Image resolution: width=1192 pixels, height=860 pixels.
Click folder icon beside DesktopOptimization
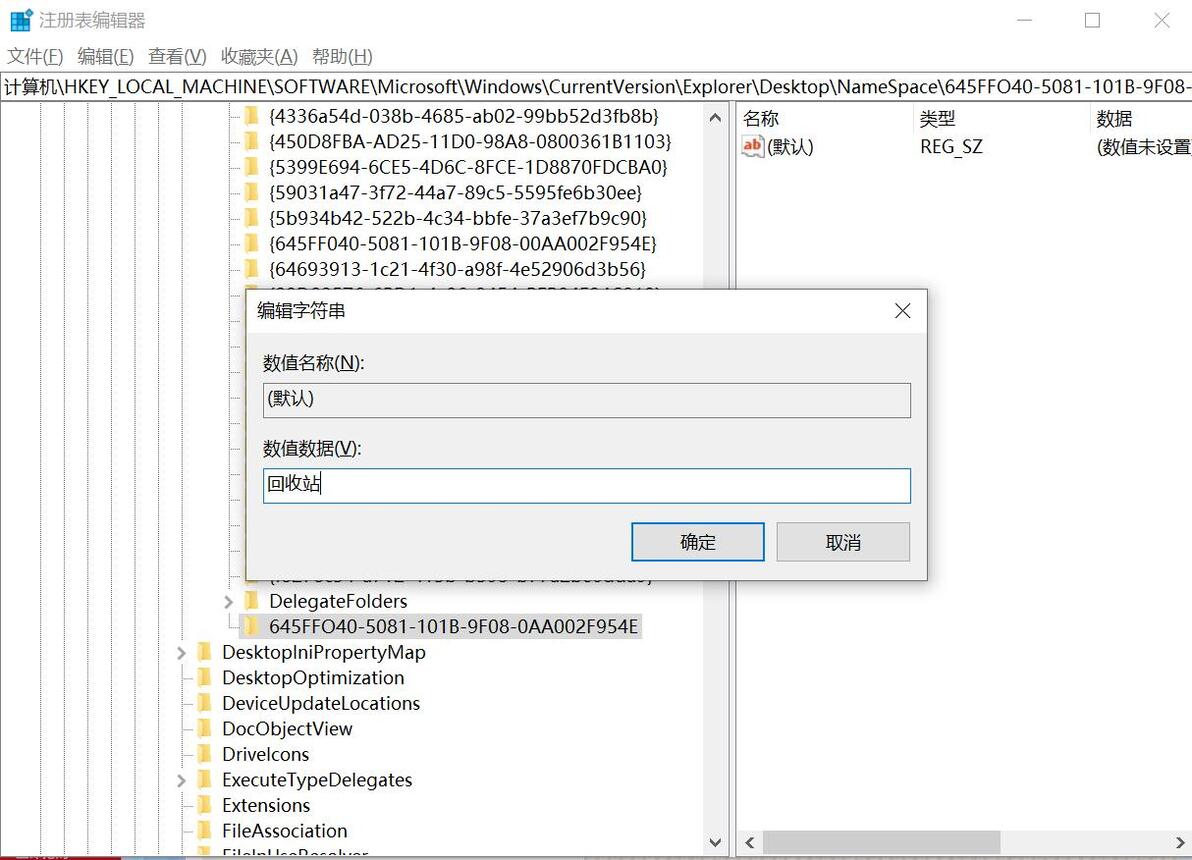(204, 678)
